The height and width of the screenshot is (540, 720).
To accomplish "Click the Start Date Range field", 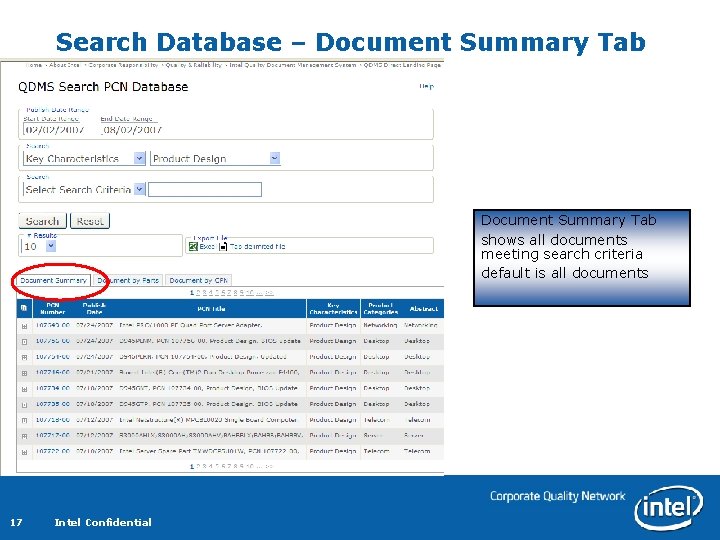I will (57, 129).
